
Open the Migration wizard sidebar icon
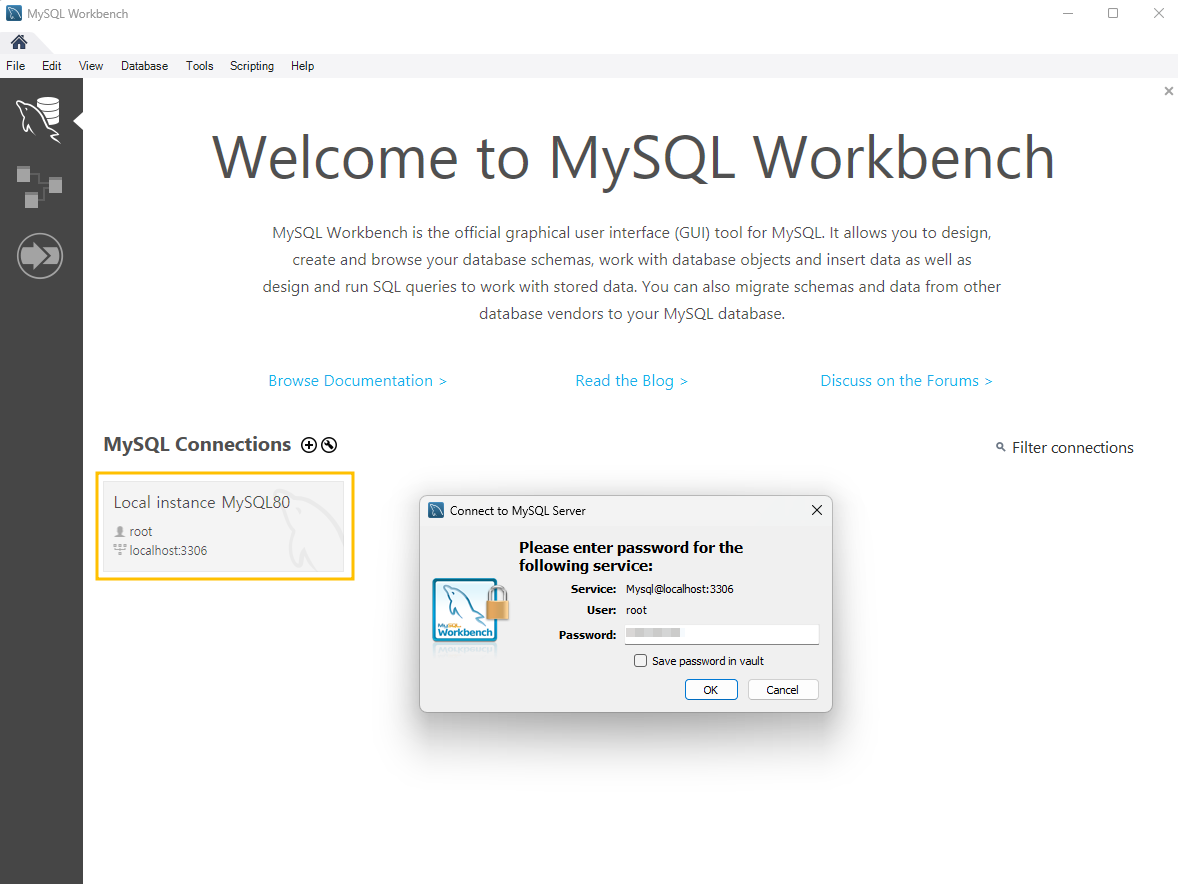[x=40, y=256]
